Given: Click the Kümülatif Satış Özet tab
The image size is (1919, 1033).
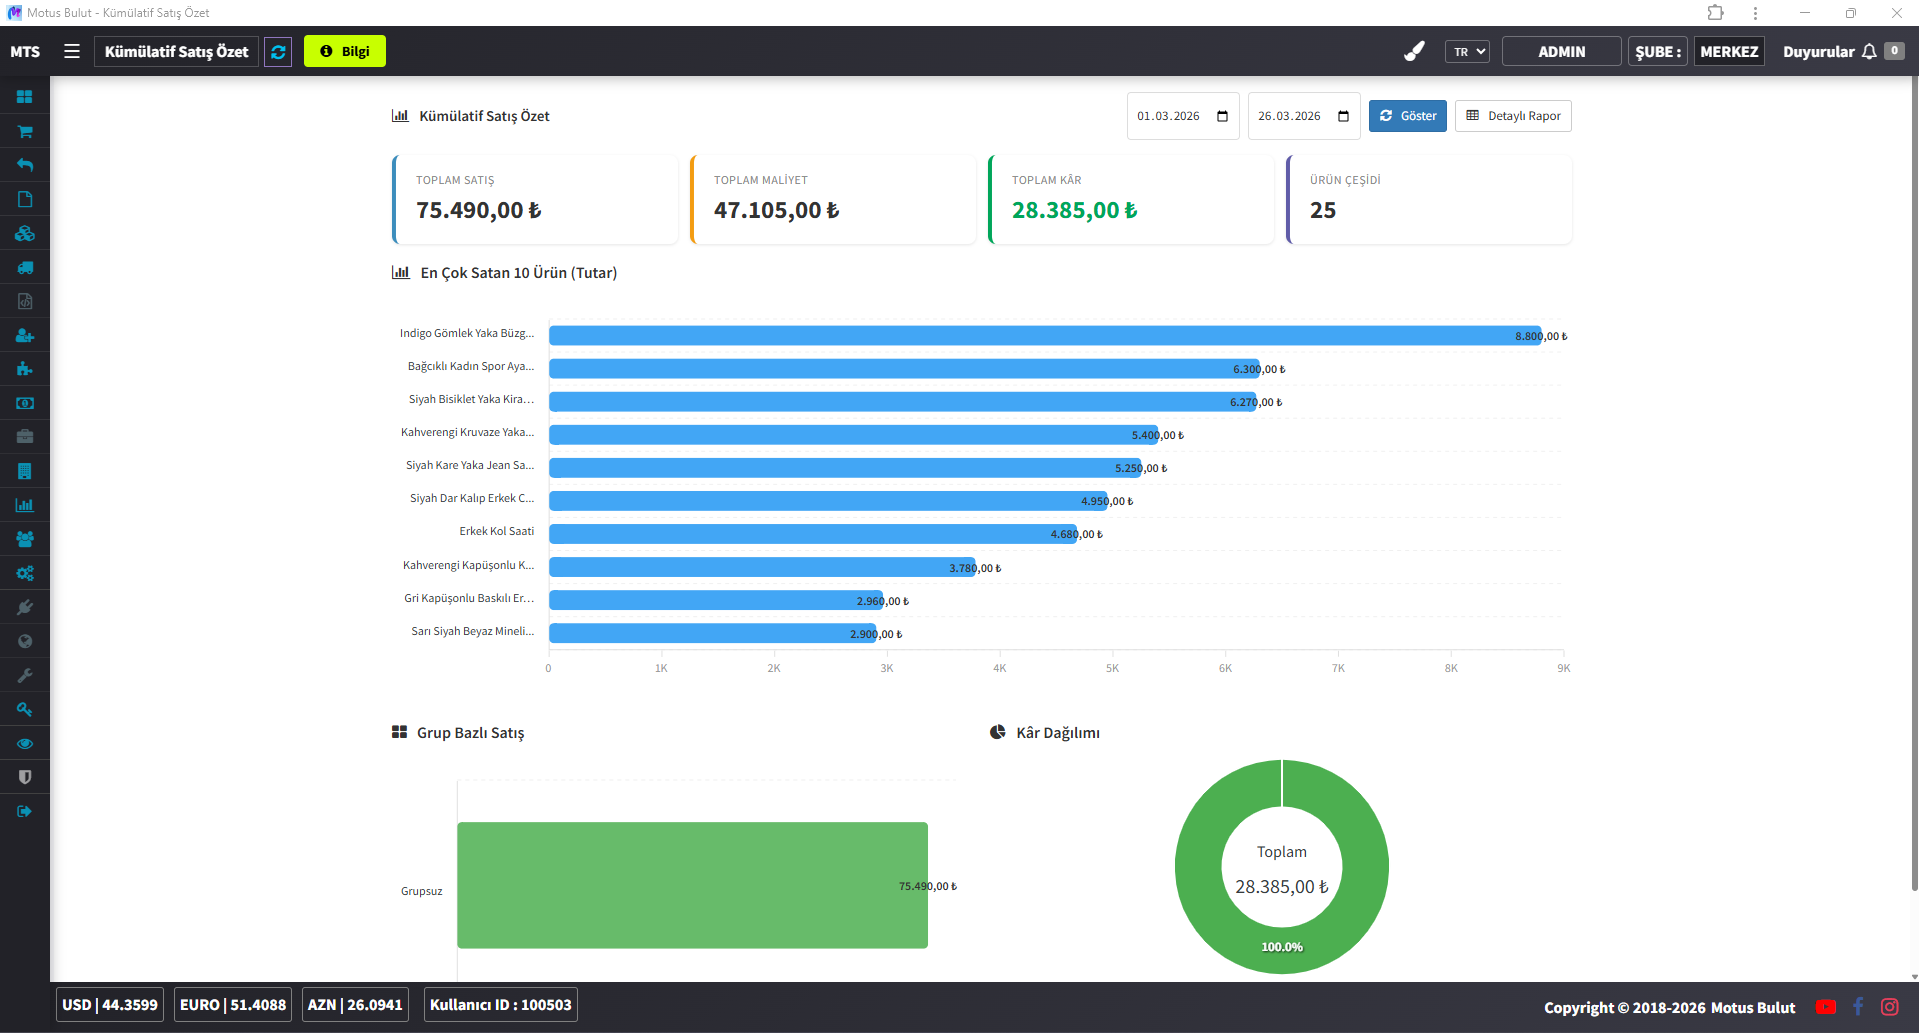Looking at the screenshot, I should 176,52.
